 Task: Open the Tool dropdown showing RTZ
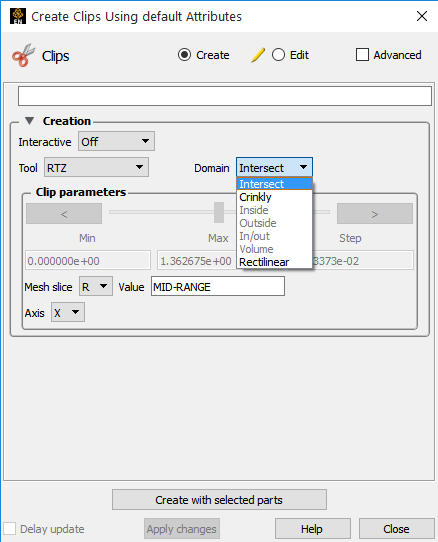pos(96,167)
